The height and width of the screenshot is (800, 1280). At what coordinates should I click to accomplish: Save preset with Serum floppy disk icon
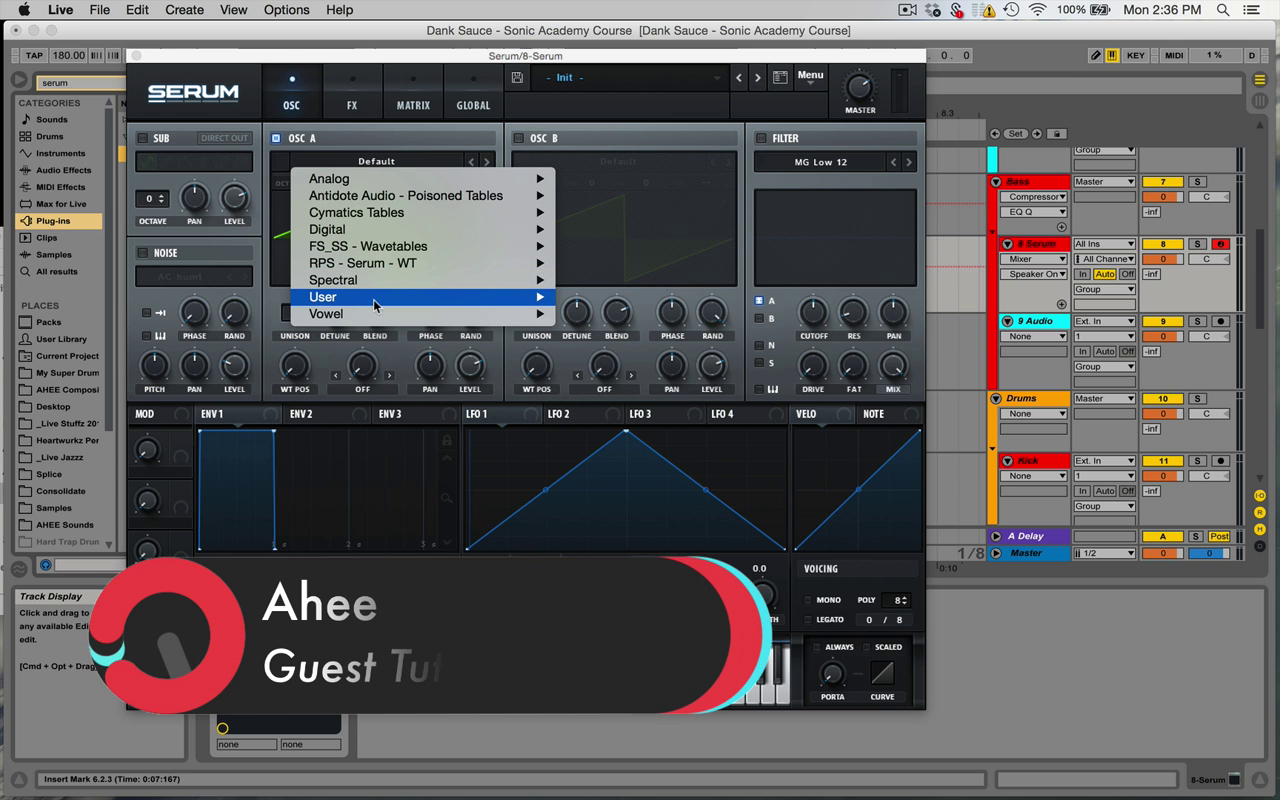coord(517,78)
